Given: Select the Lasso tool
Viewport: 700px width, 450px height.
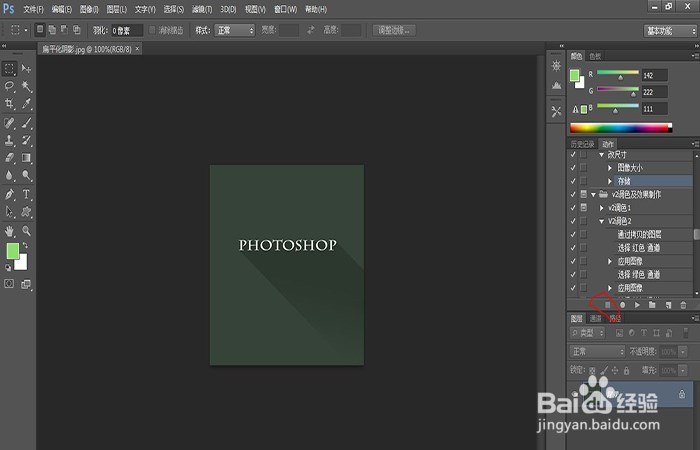Looking at the screenshot, I should [9, 86].
